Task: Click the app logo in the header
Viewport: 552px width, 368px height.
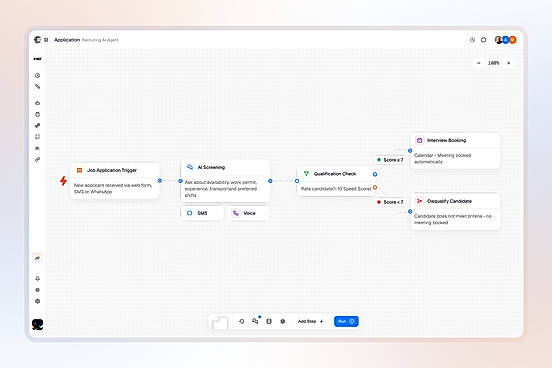Action: 37,40
